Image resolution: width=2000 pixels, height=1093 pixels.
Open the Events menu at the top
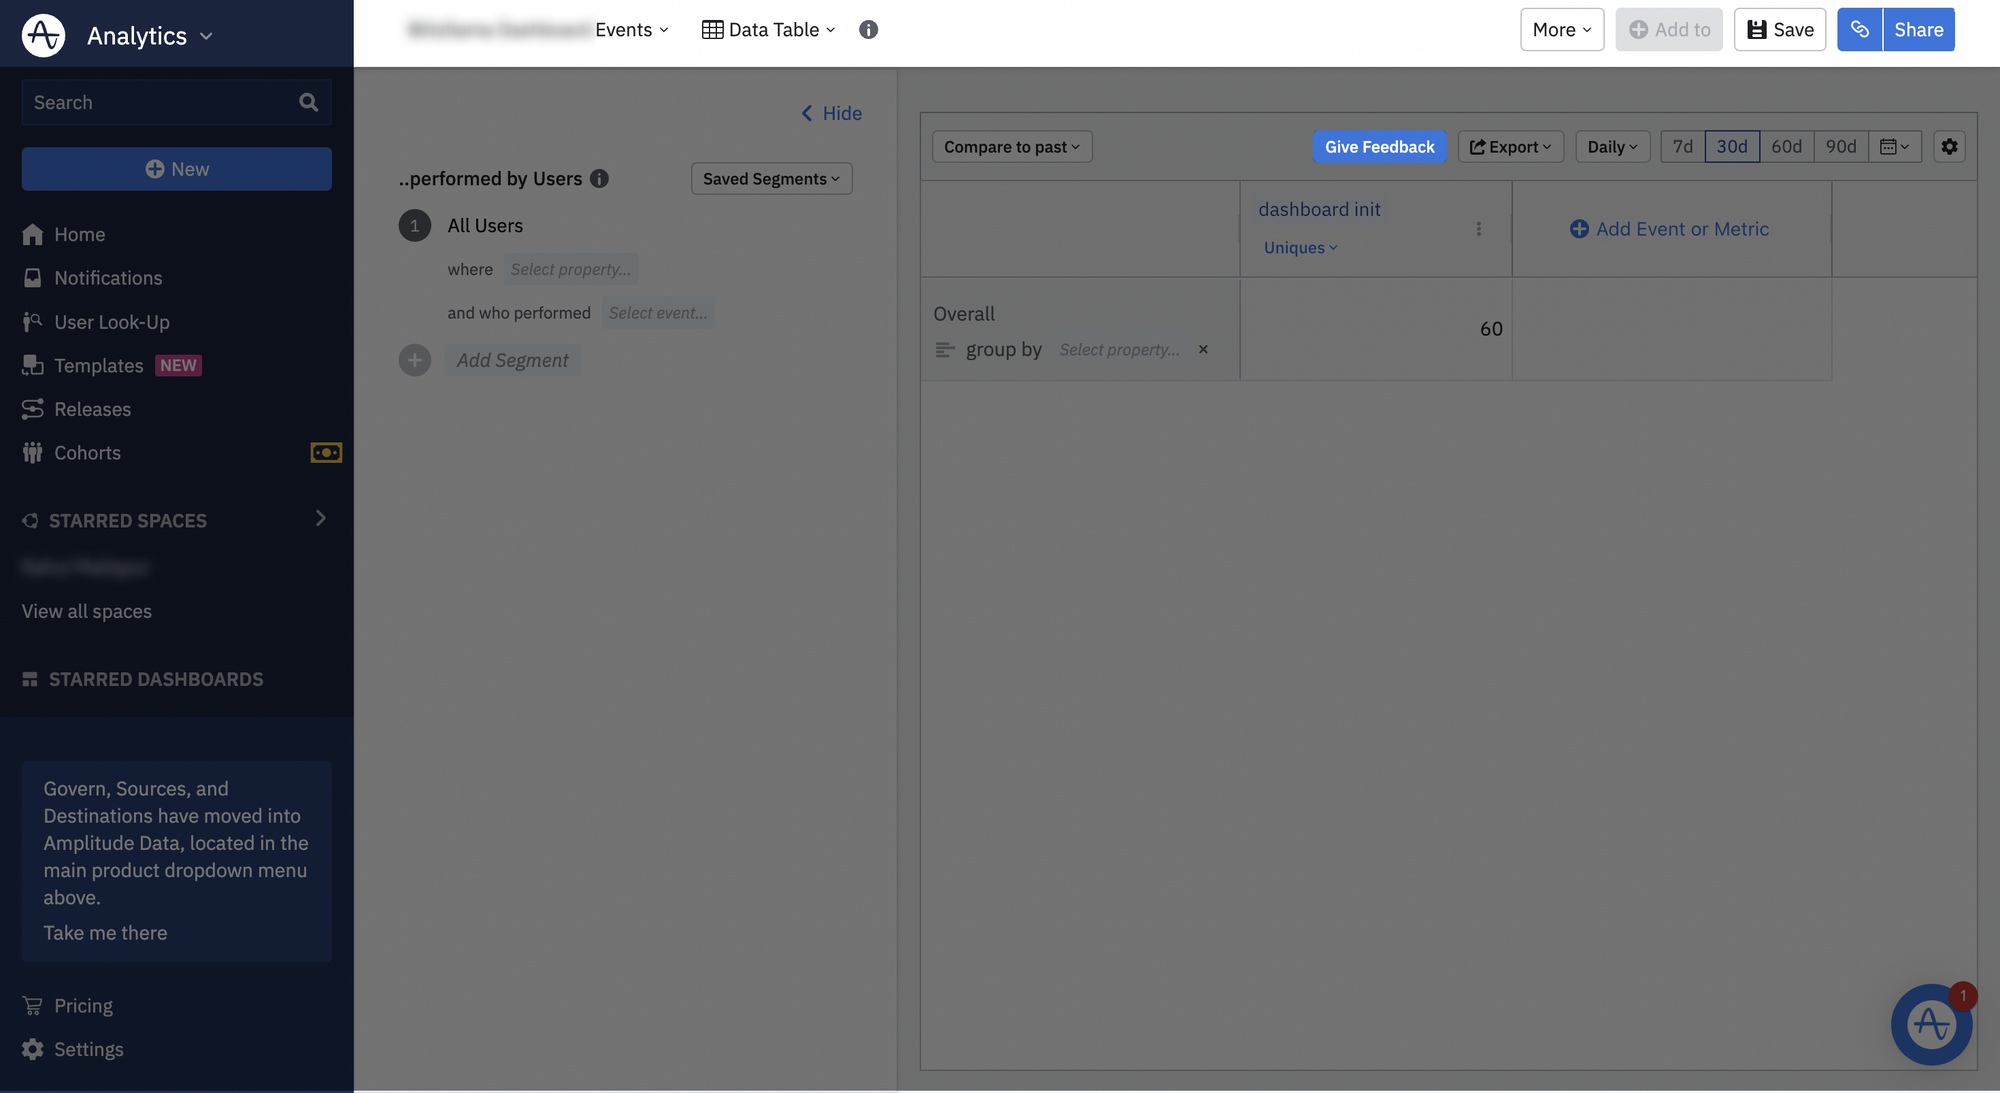[x=631, y=29]
